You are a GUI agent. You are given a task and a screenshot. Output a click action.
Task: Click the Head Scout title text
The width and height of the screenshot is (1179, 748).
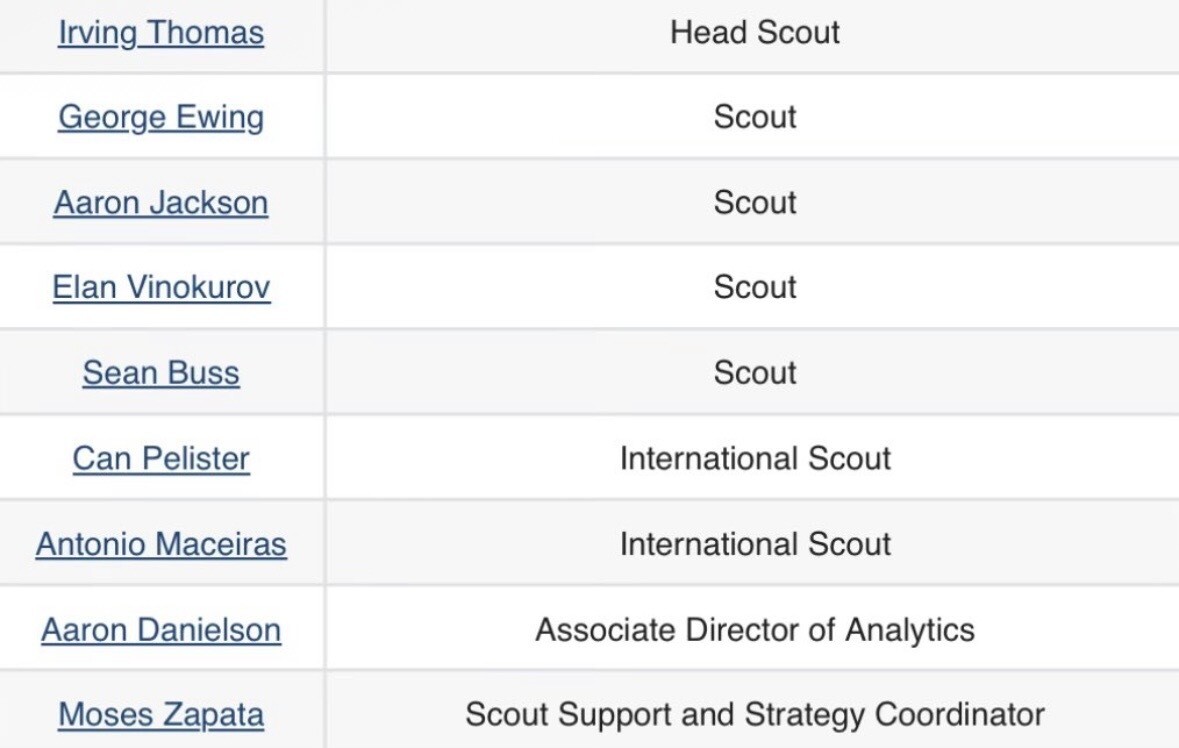pyautogui.click(x=755, y=33)
